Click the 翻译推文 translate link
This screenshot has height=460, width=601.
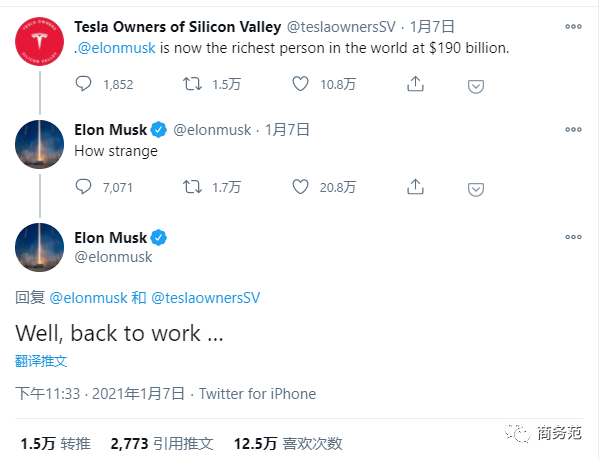click(41, 361)
